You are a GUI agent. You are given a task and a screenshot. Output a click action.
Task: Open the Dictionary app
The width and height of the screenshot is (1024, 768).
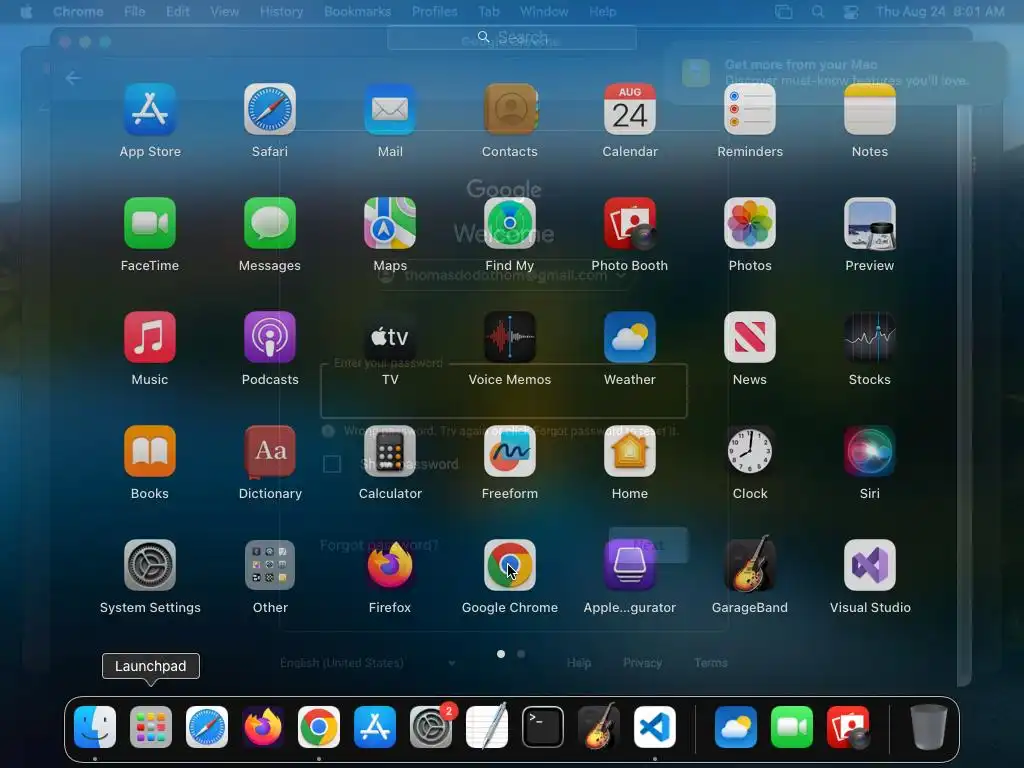click(270, 451)
